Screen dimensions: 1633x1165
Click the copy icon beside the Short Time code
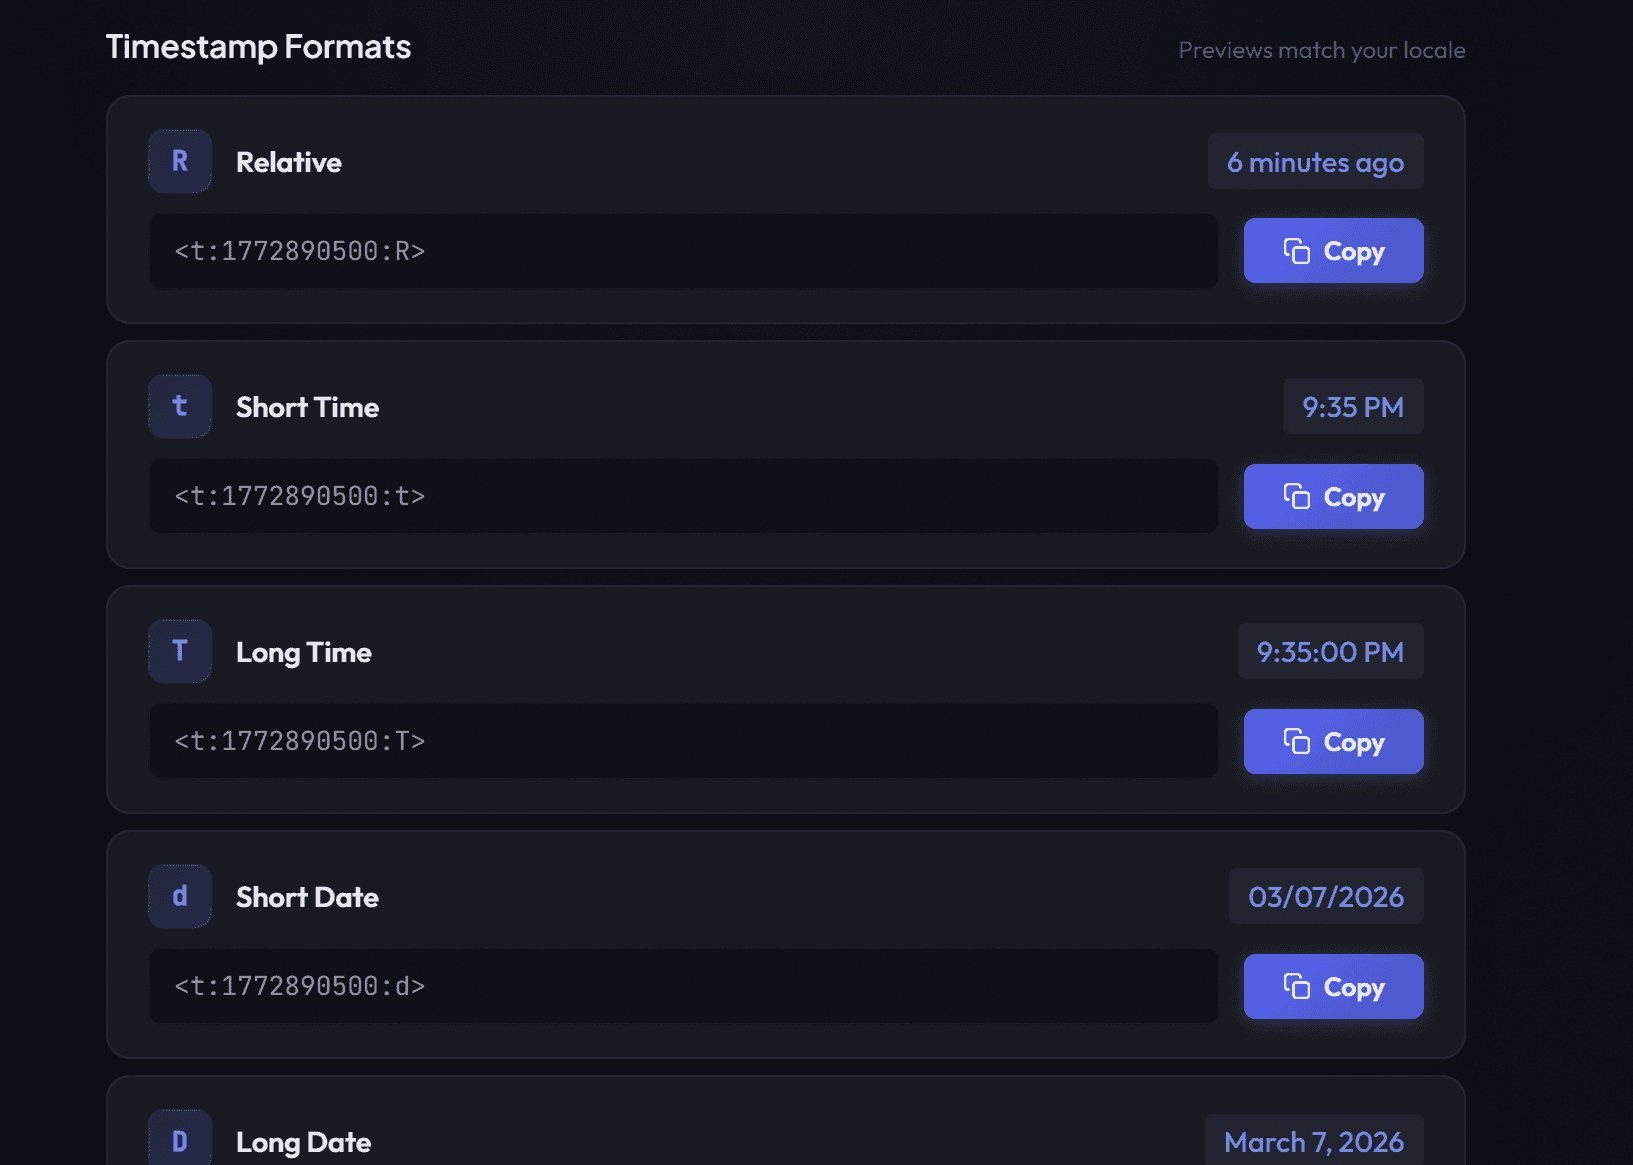pos(1297,496)
